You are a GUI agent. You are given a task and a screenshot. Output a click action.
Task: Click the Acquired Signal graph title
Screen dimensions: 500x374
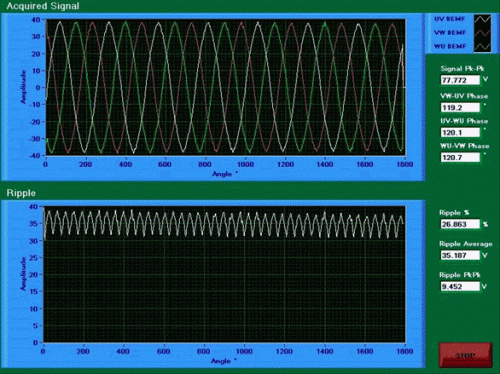click(x=43, y=6)
